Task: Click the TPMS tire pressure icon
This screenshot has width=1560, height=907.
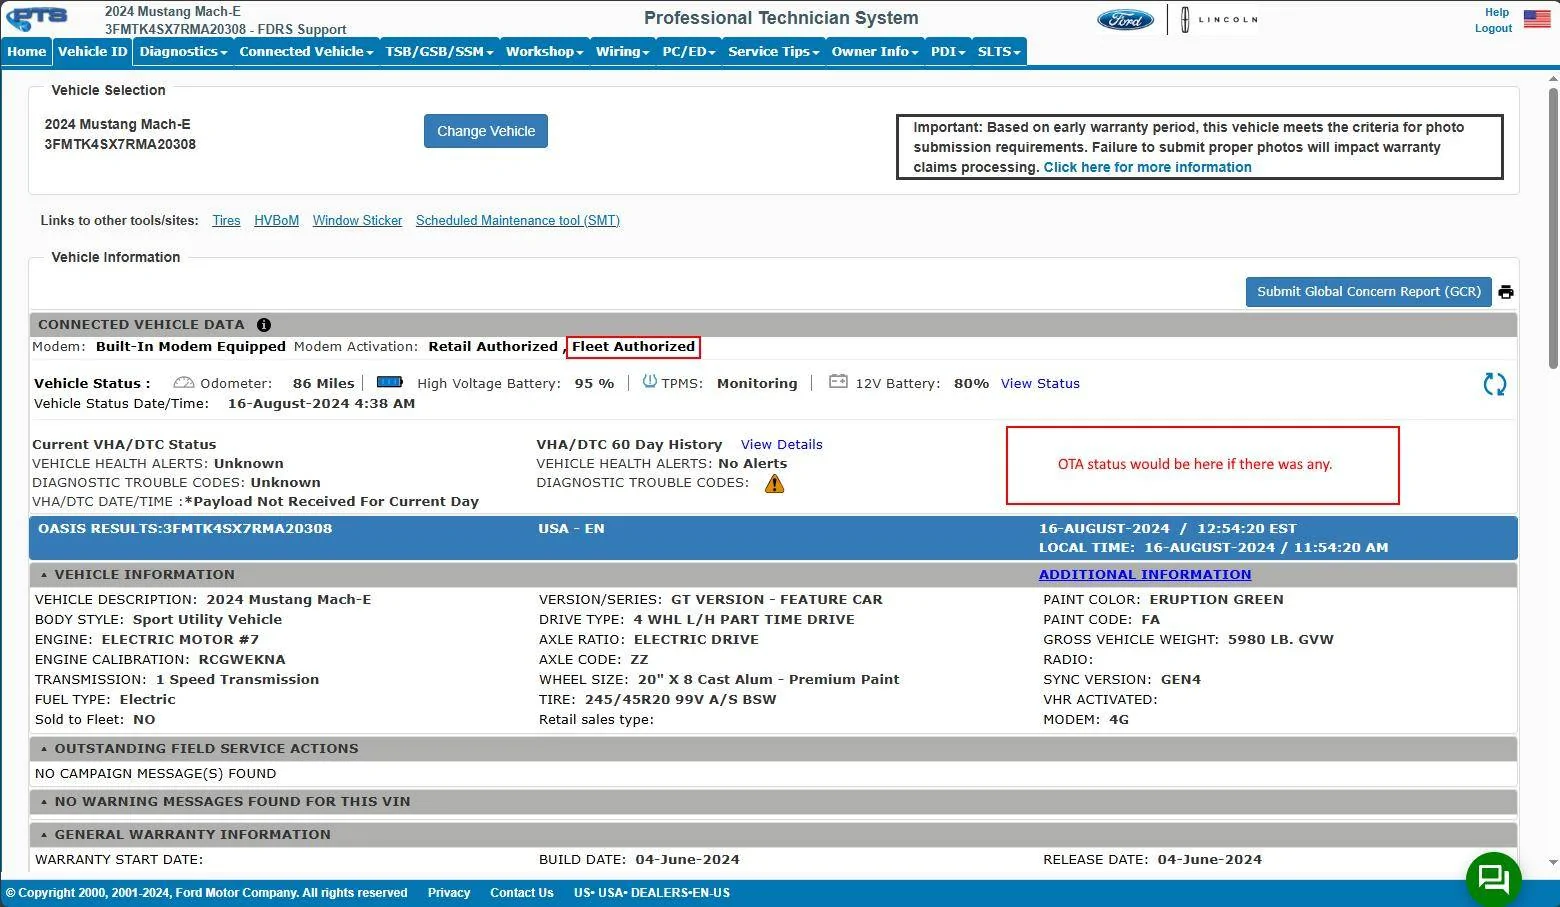Action: [x=649, y=382]
